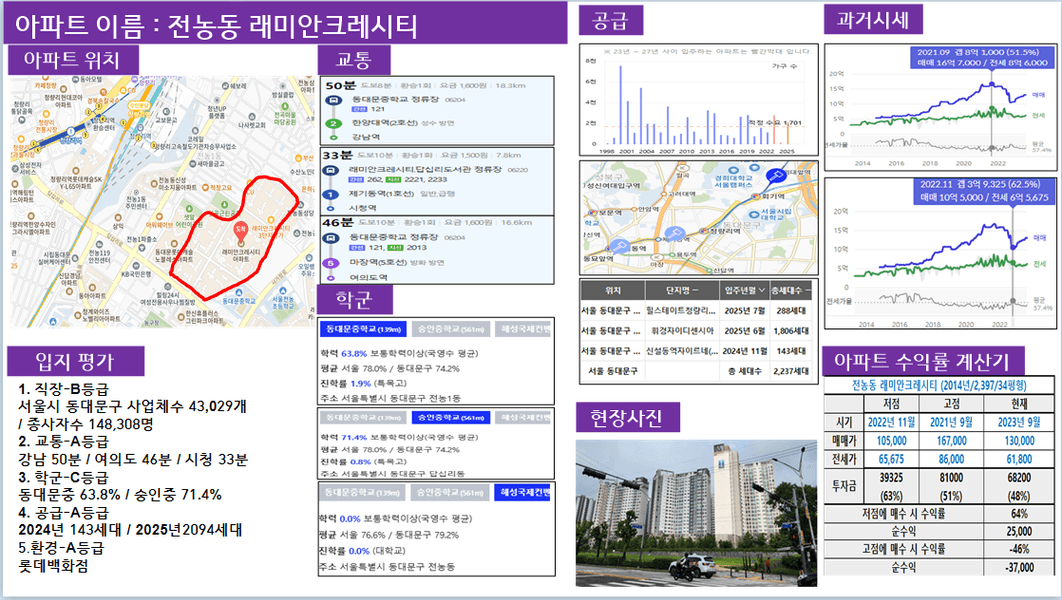Click the vertical date marker line in the 2022.11 chart

[1013, 259]
